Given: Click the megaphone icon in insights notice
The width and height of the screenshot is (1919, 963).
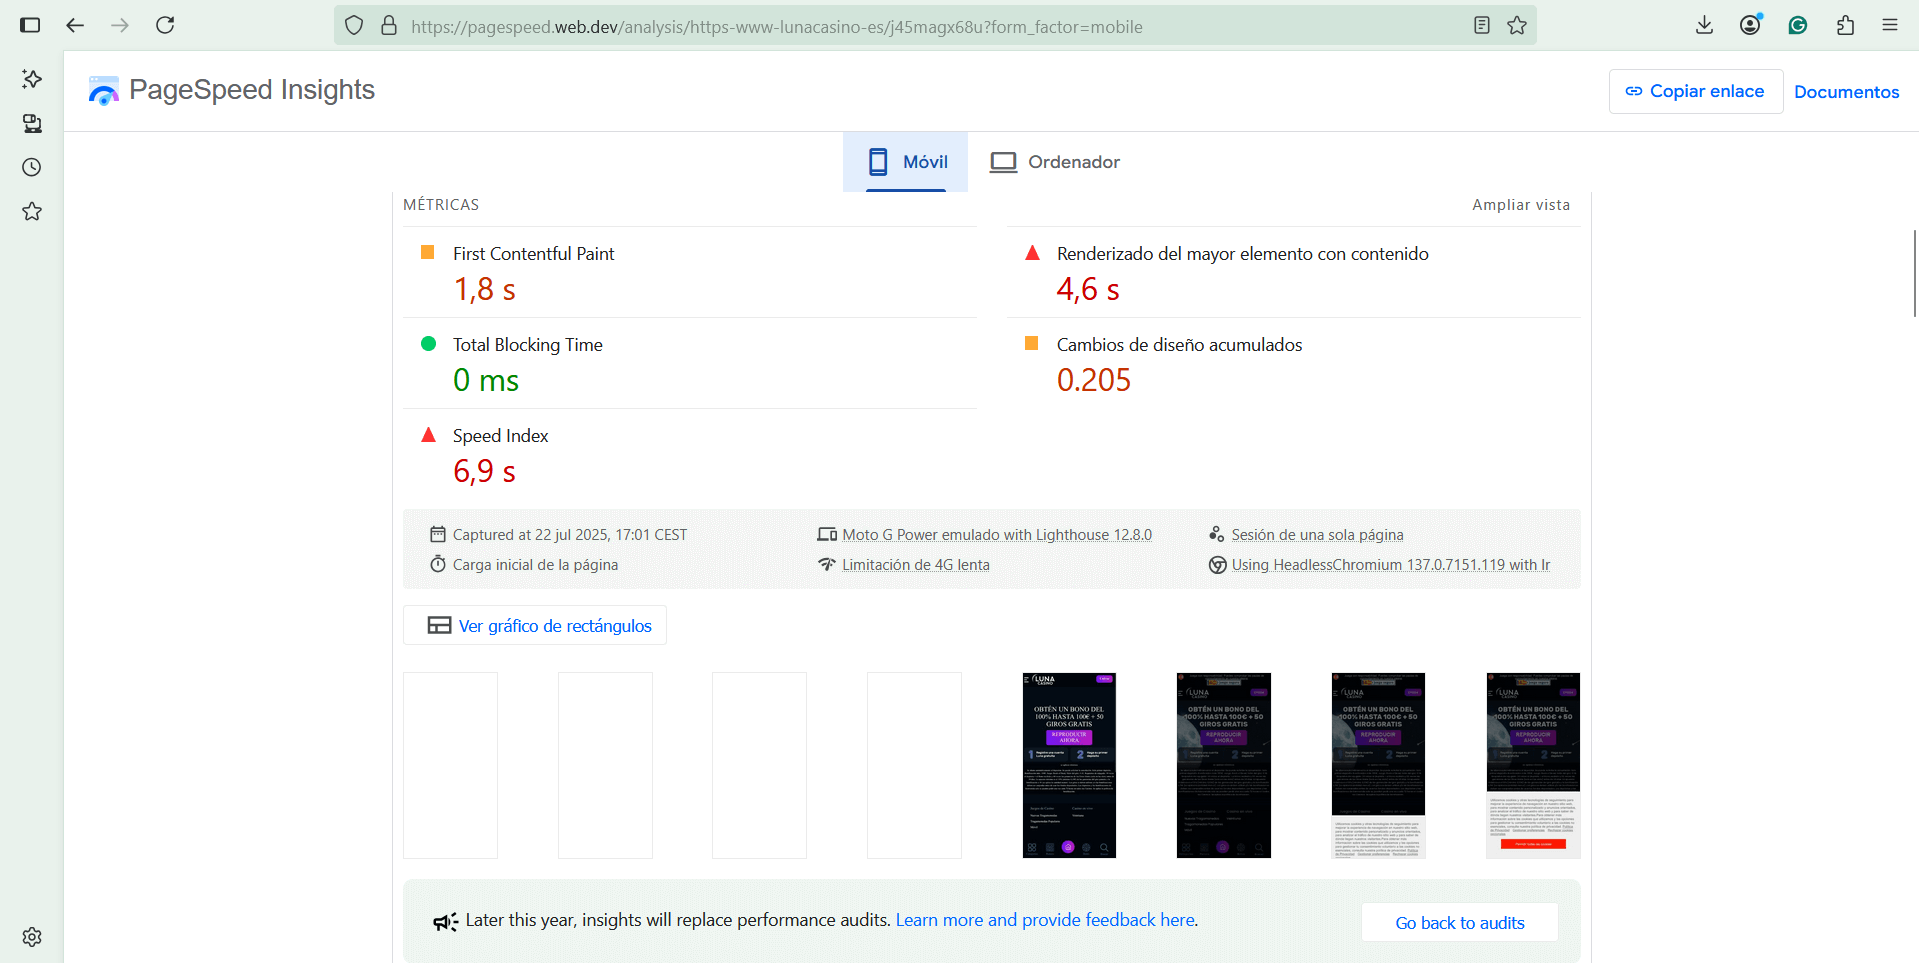Looking at the screenshot, I should point(445,921).
